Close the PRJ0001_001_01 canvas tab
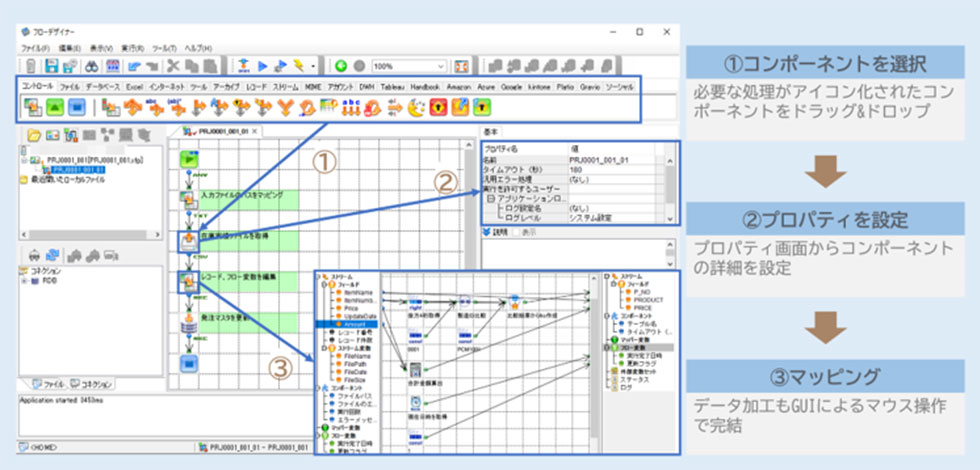Image resolution: width=980 pixels, height=470 pixels. click(255, 131)
